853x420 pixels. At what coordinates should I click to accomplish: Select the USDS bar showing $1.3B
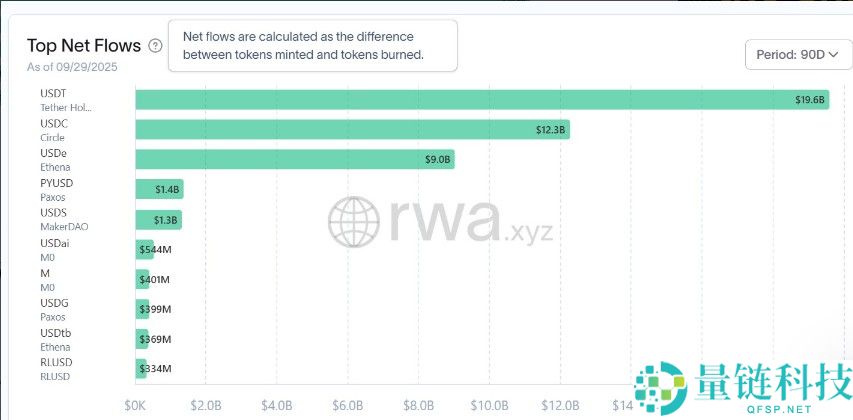tap(158, 220)
